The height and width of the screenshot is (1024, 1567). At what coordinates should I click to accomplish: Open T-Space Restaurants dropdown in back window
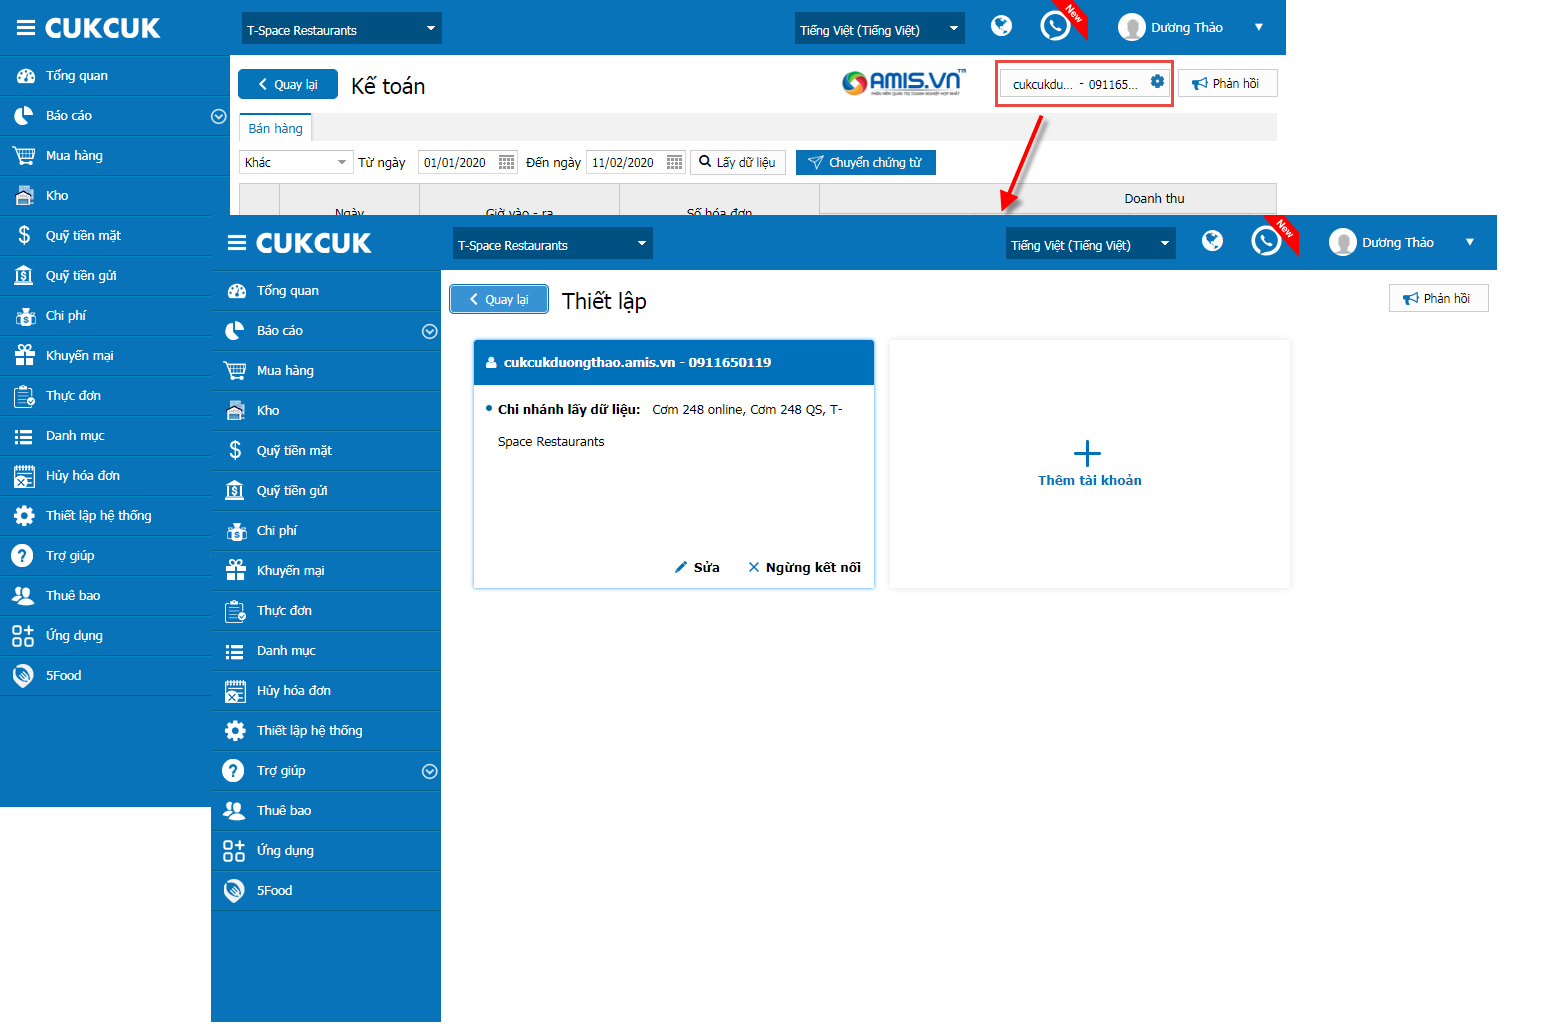[x=342, y=29]
